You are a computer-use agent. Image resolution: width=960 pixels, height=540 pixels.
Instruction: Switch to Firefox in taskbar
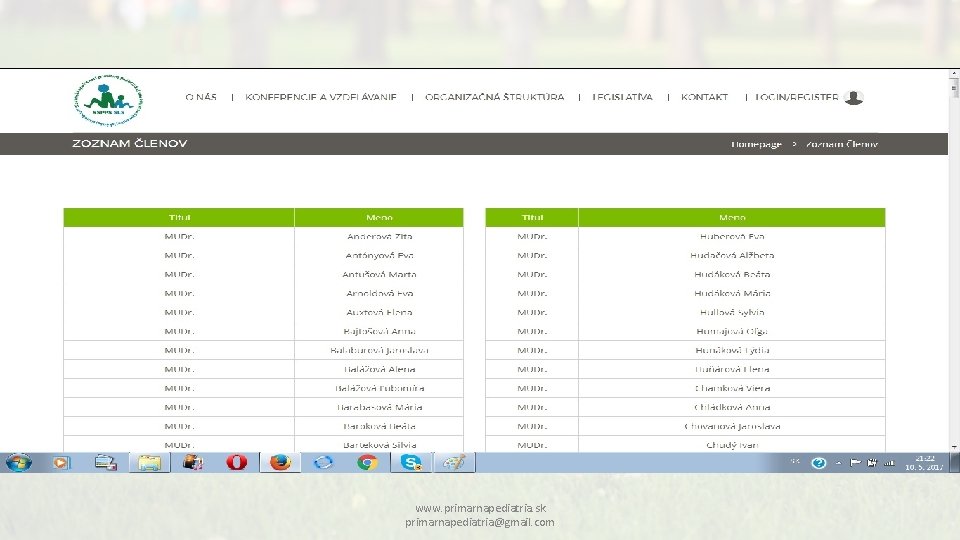(x=280, y=462)
